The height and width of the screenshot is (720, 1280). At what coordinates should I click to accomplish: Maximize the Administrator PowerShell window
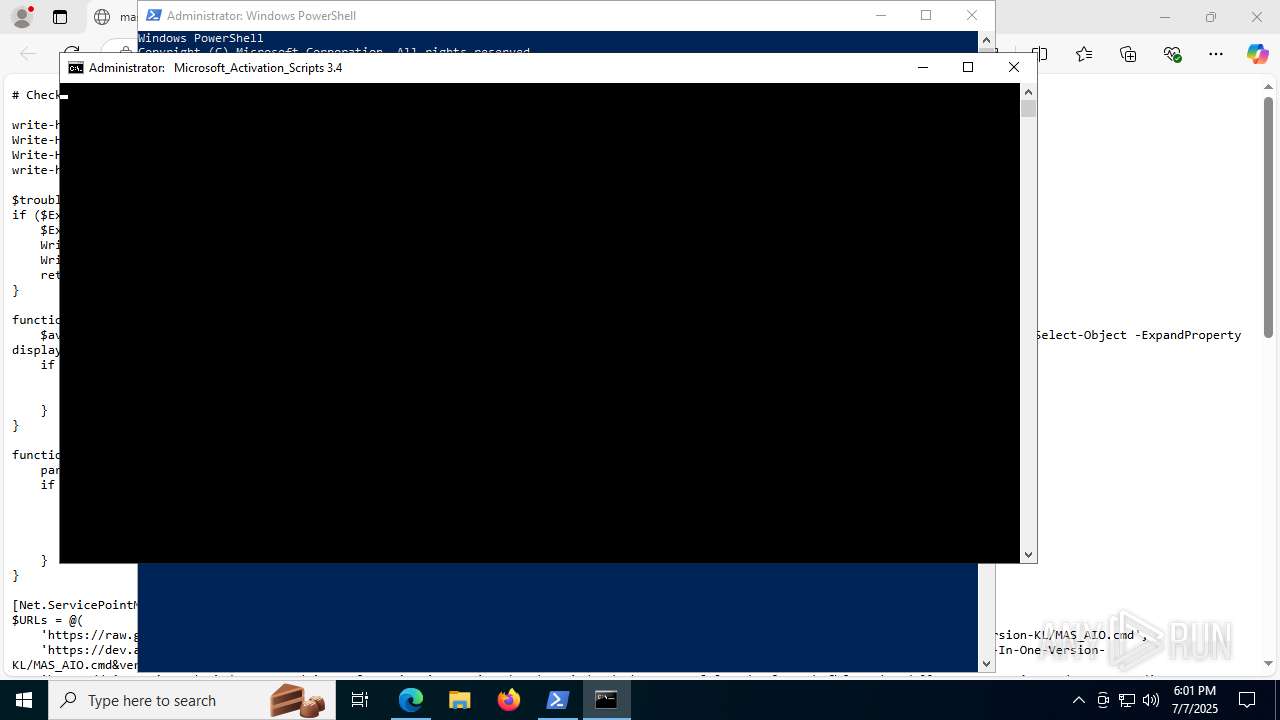926,15
